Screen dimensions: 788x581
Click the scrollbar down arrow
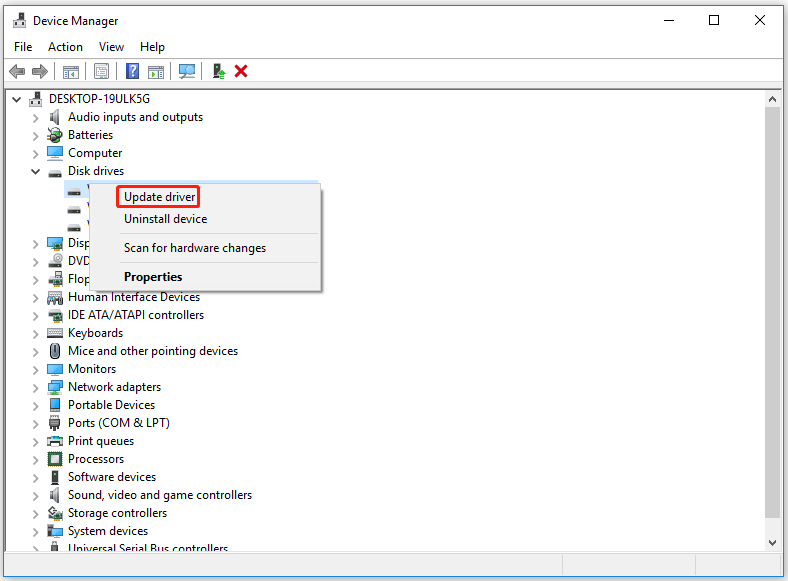click(772, 543)
